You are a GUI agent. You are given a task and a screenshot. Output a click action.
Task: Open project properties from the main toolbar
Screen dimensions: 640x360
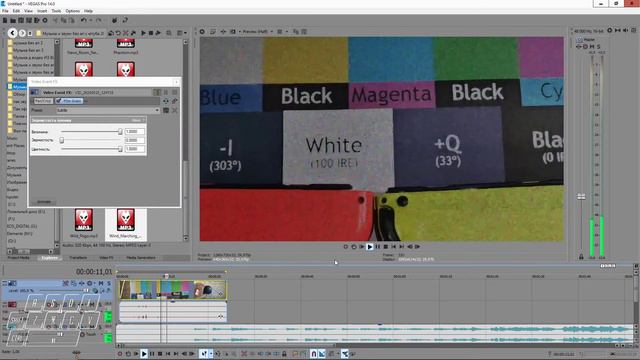tap(45, 20)
